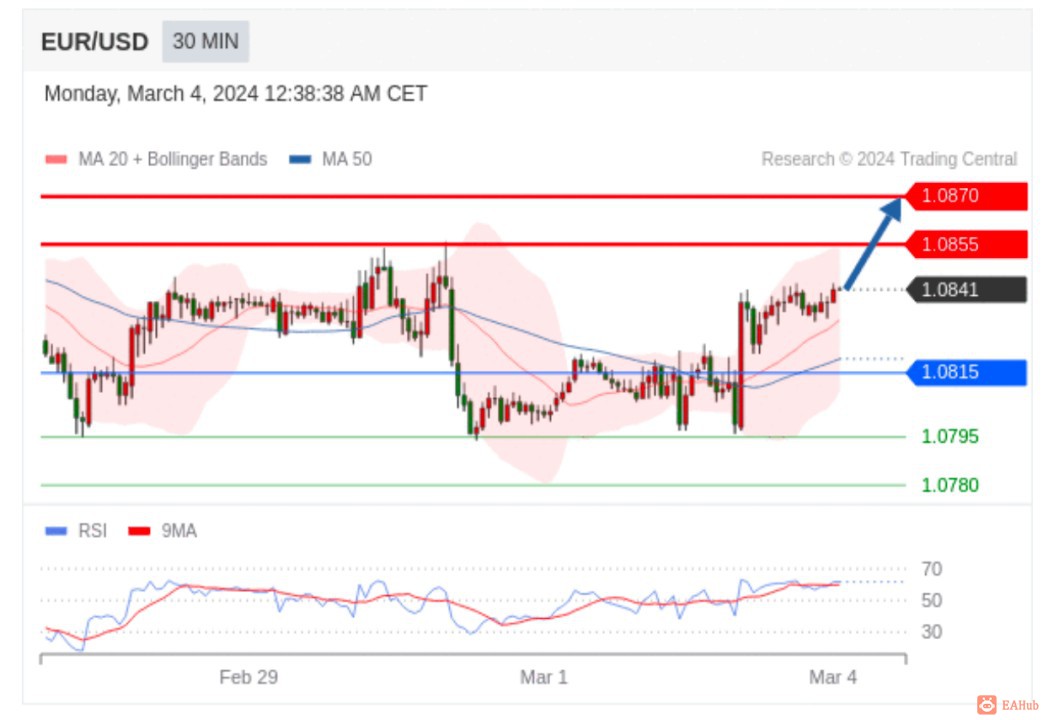Click the pink MA 20 legend swatch
This screenshot has width=1048, height=720.
[56, 159]
